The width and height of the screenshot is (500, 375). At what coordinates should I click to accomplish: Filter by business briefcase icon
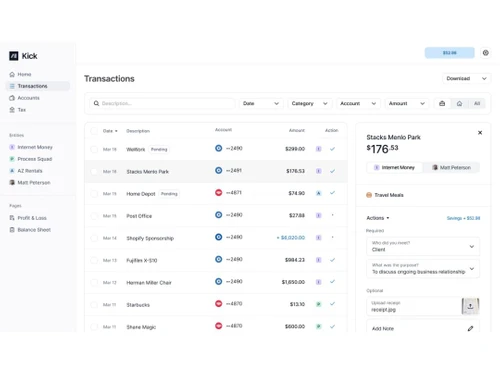tap(442, 103)
